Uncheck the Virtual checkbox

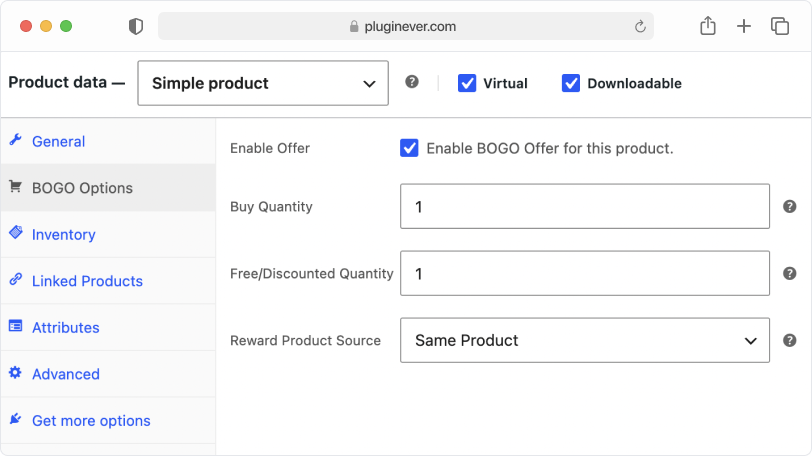click(467, 83)
